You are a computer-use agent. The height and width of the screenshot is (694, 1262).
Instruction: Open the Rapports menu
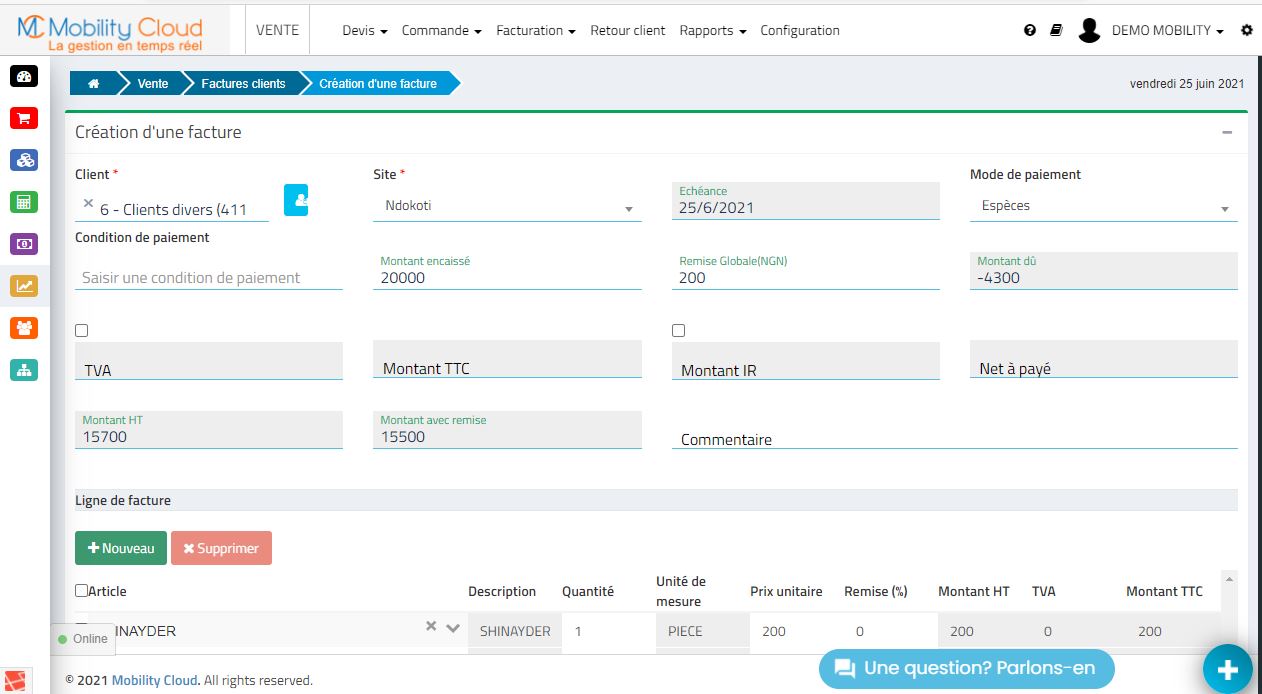coord(712,31)
